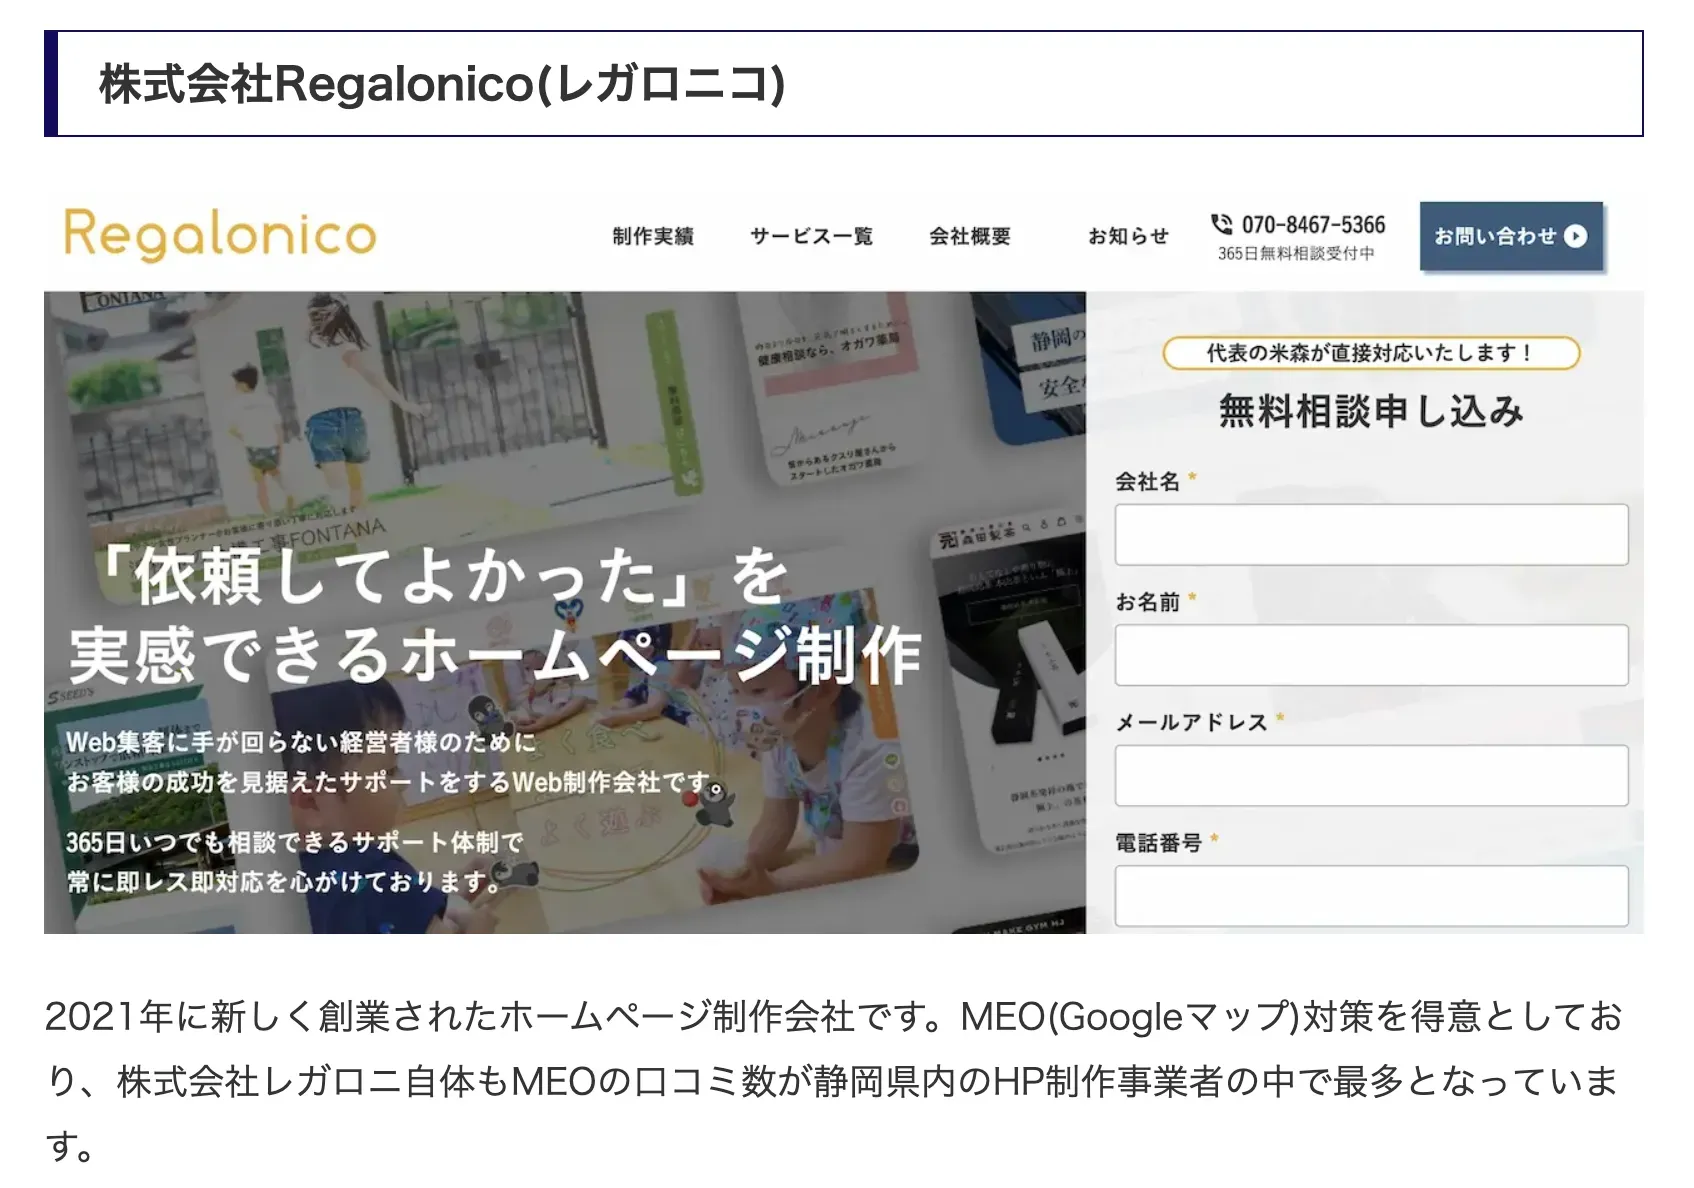
Task: Click the Web集客に手が回らない経営者様のために line
Action: tap(301, 742)
